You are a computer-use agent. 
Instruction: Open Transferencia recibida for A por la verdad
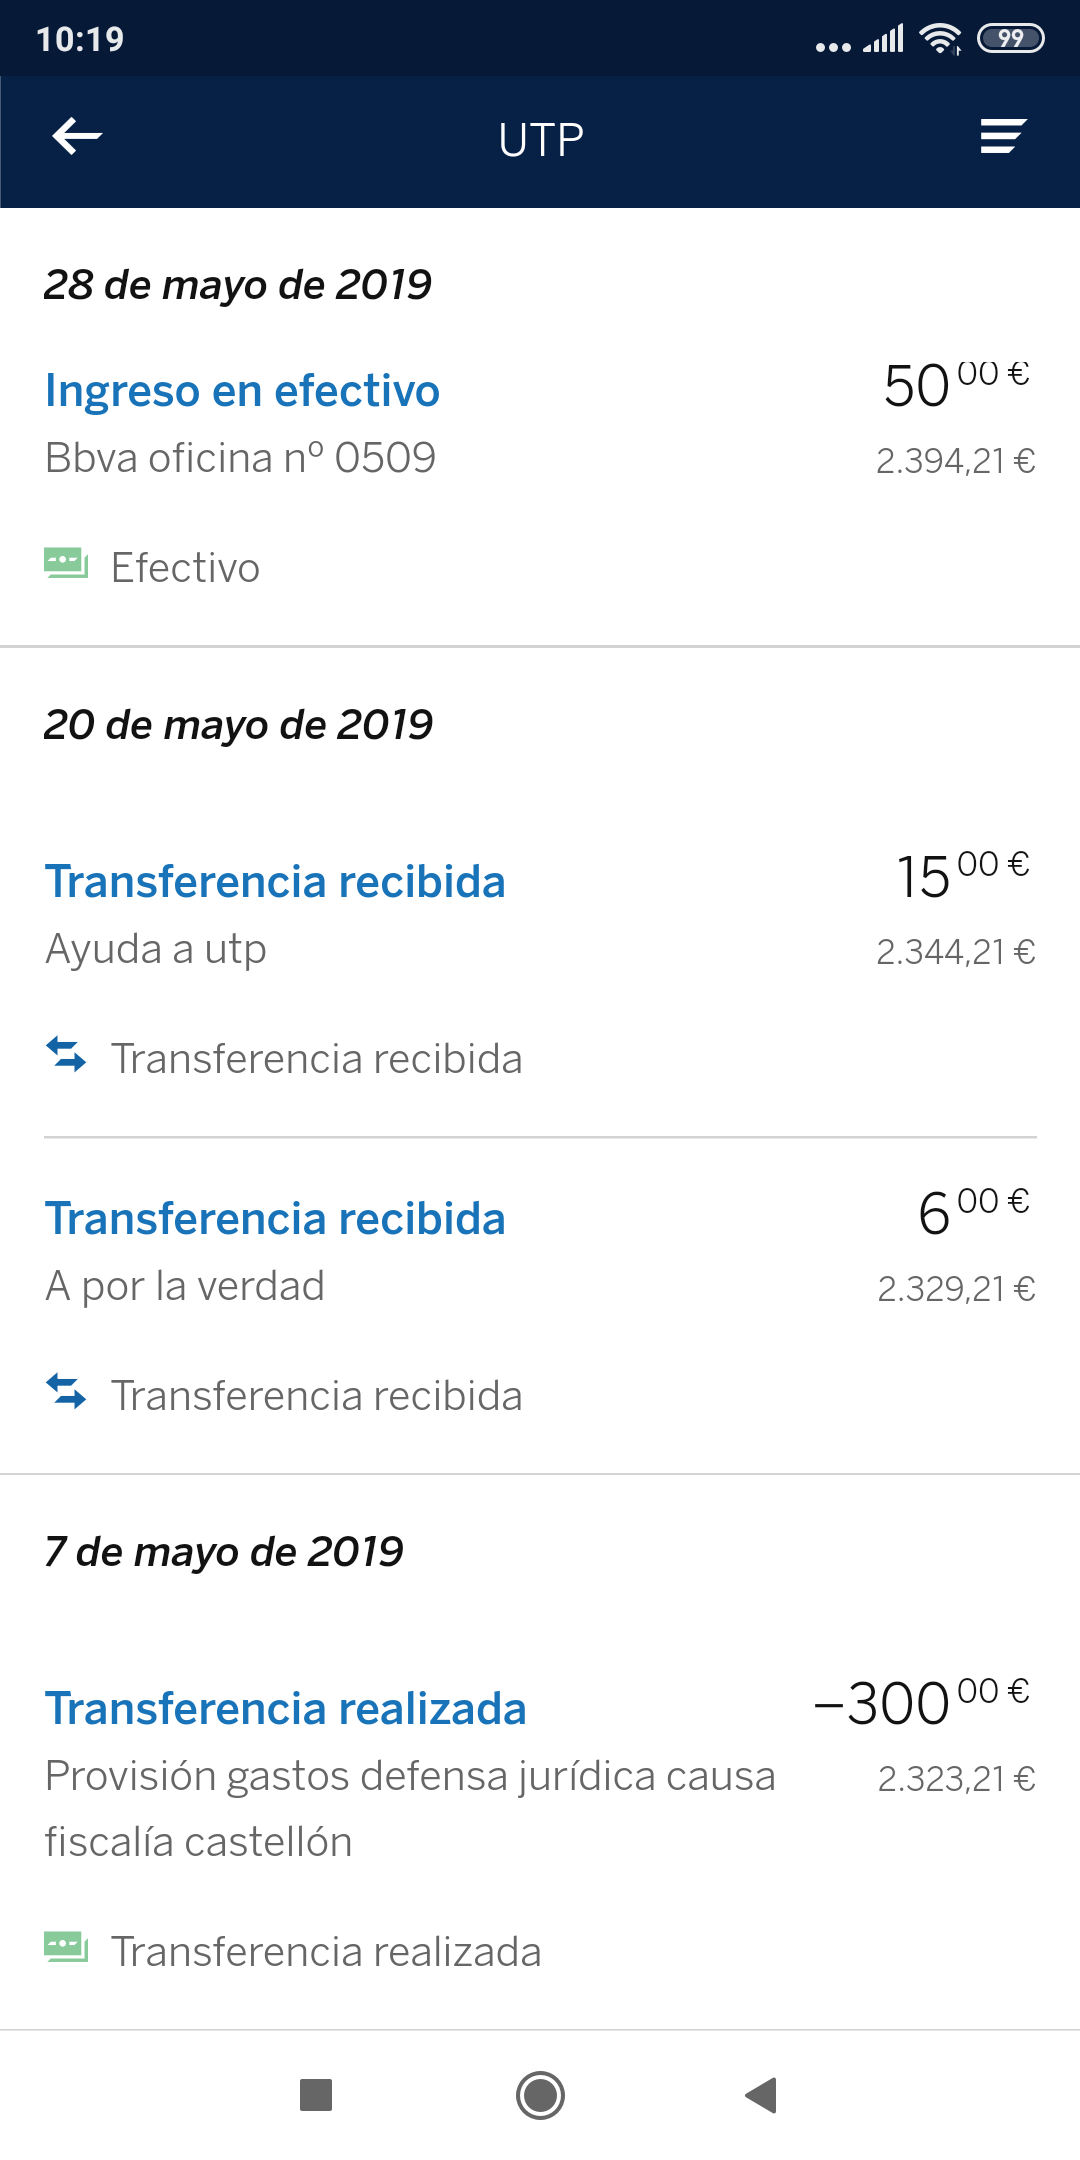coord(275,1219)
